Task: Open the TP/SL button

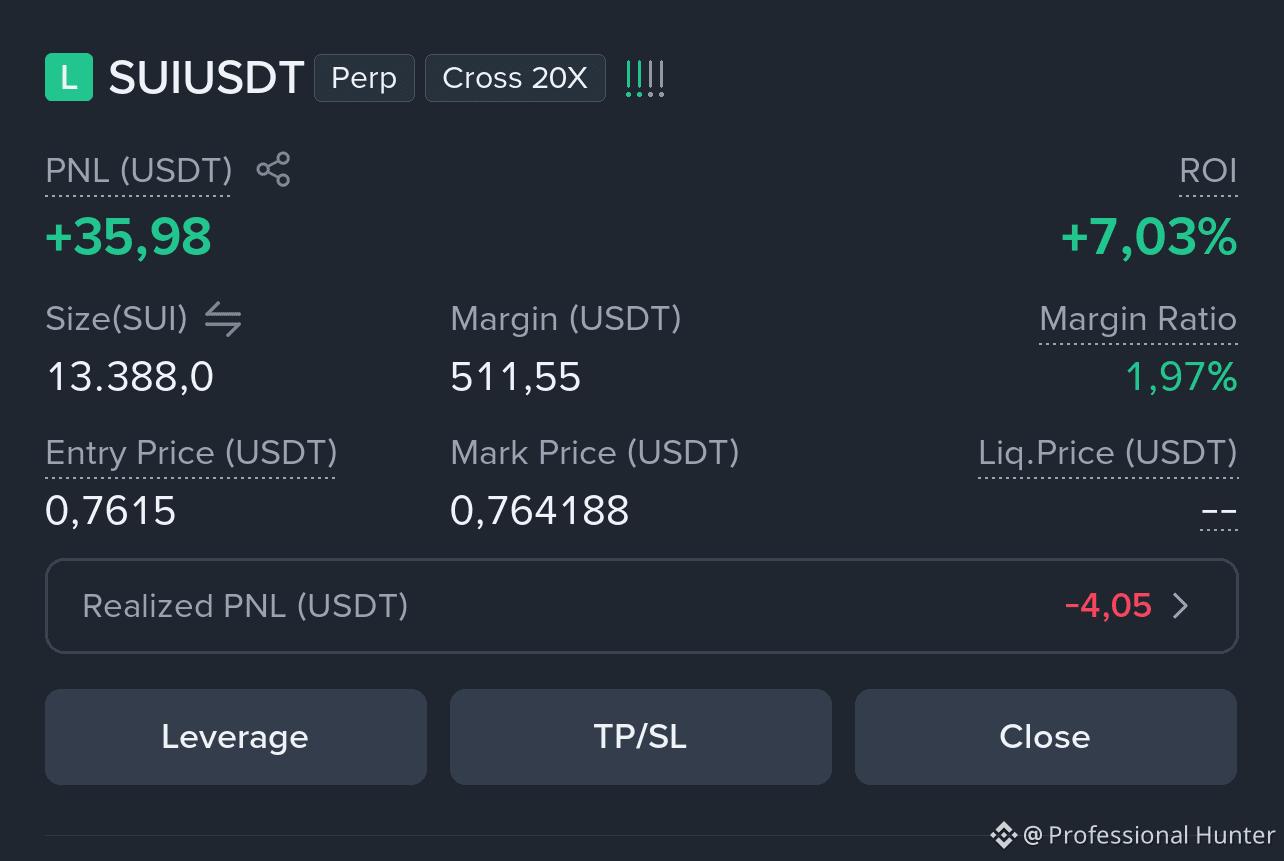Action: (x=641, y=737)
